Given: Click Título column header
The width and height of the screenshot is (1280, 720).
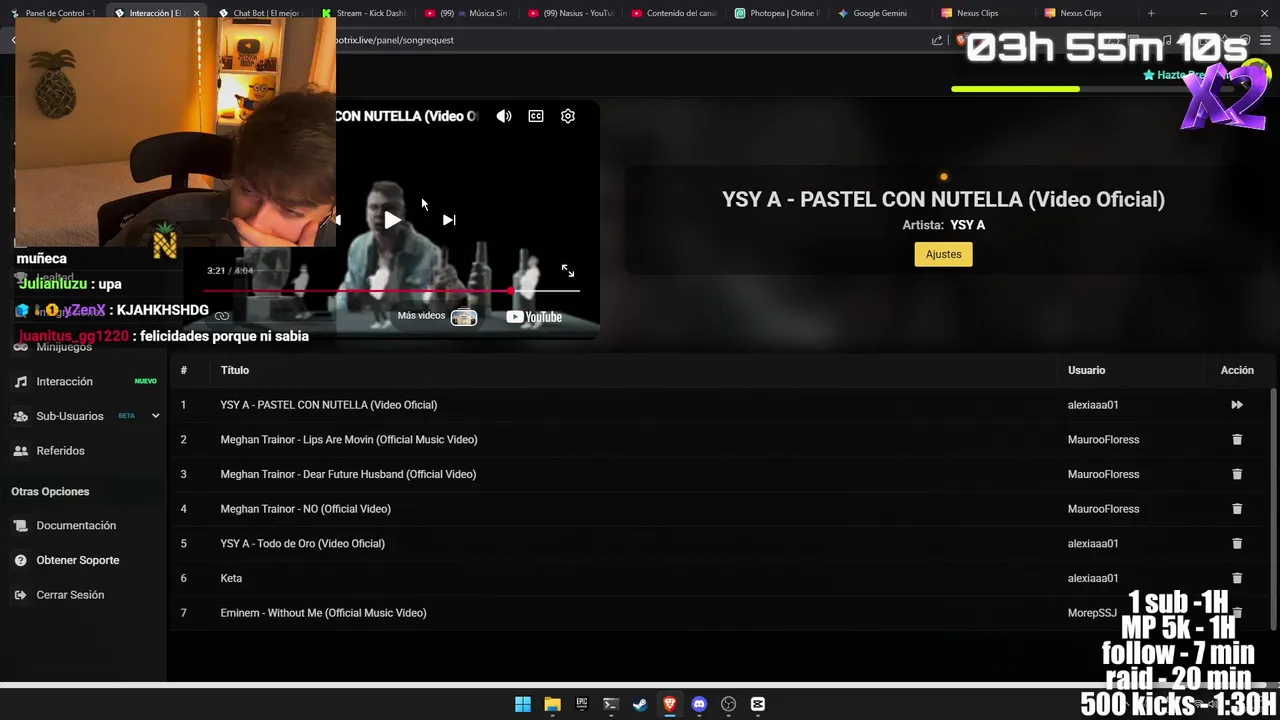Looking at the screenshot, I should (x=235, y=370).
